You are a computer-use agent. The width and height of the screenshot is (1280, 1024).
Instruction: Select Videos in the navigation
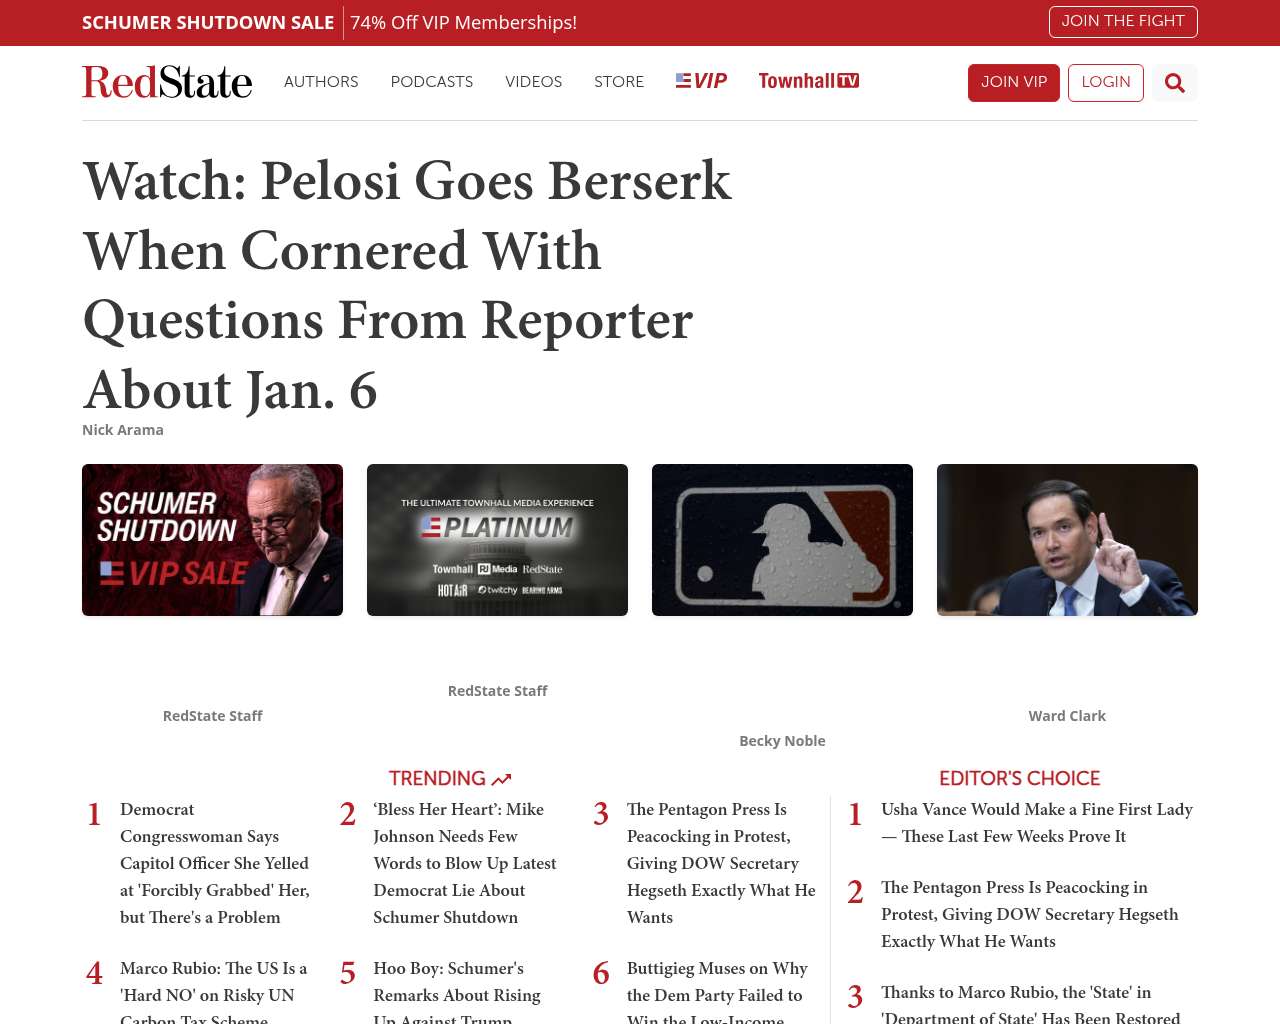534,82
